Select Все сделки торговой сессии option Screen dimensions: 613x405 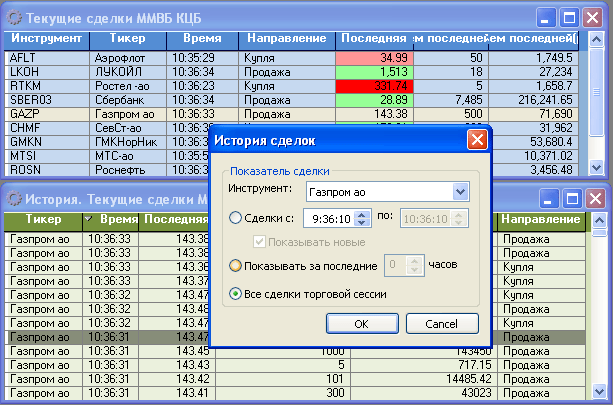pyautogui.click(x=235, y=294)
